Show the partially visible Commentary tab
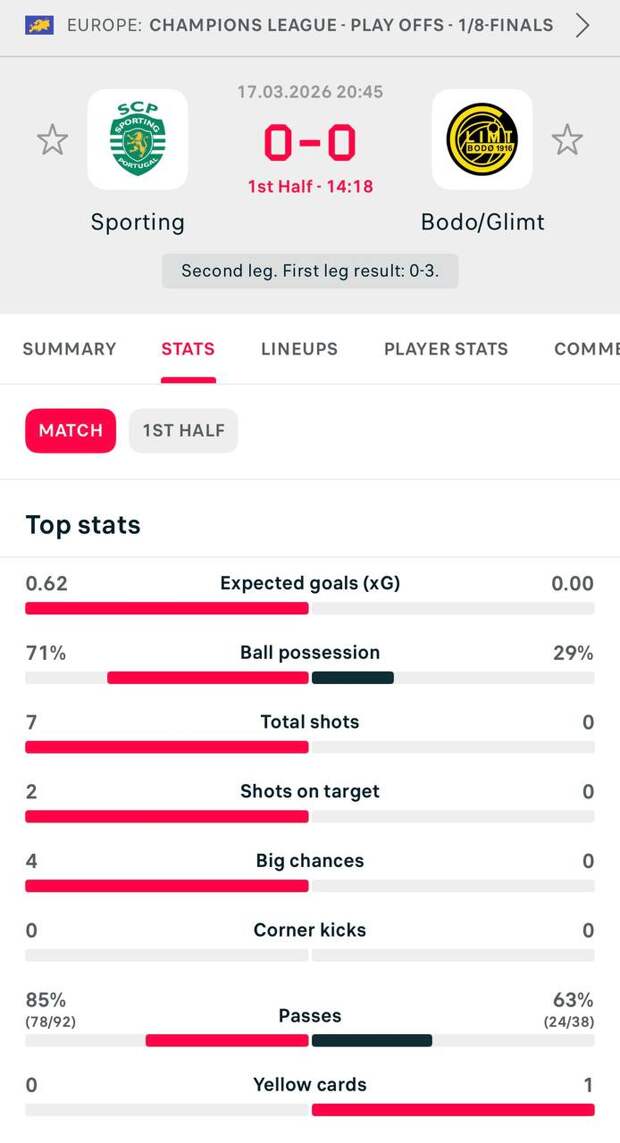This screenshot has width=620, height=1143. pyautogui.click(x=586, y=349)
